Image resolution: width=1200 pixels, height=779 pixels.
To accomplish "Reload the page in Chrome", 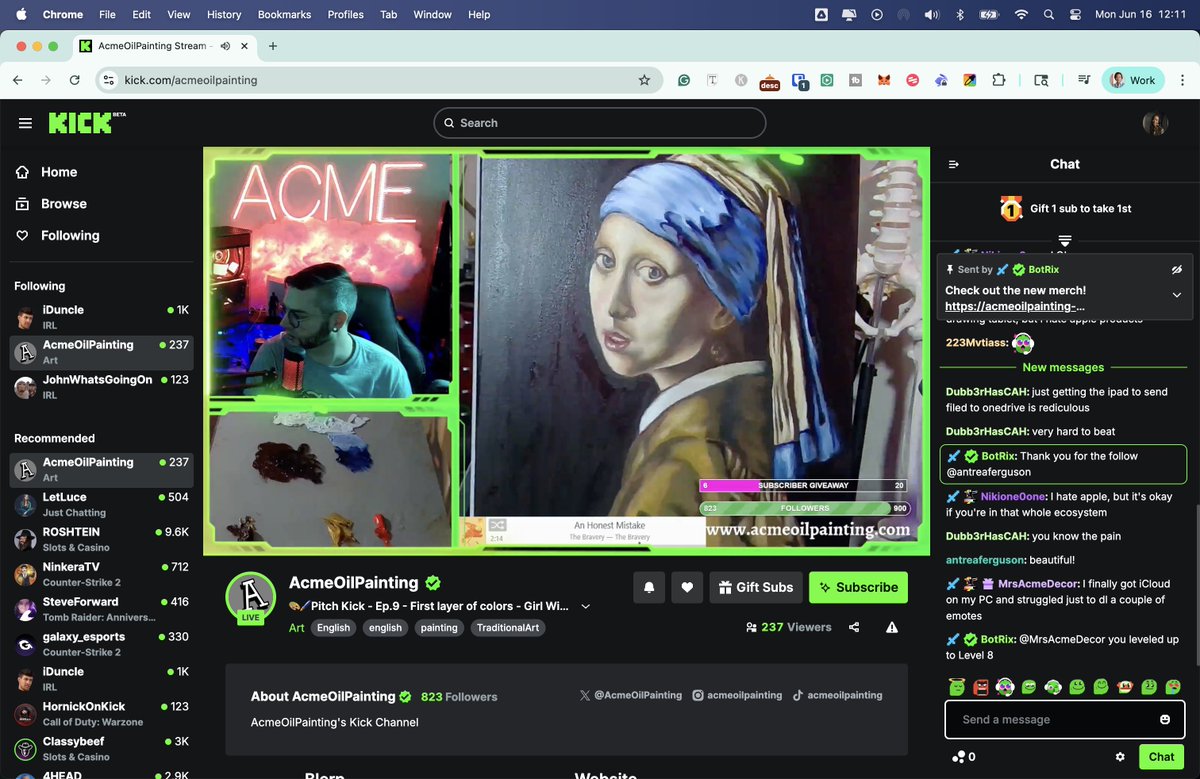I will point(75,80).
